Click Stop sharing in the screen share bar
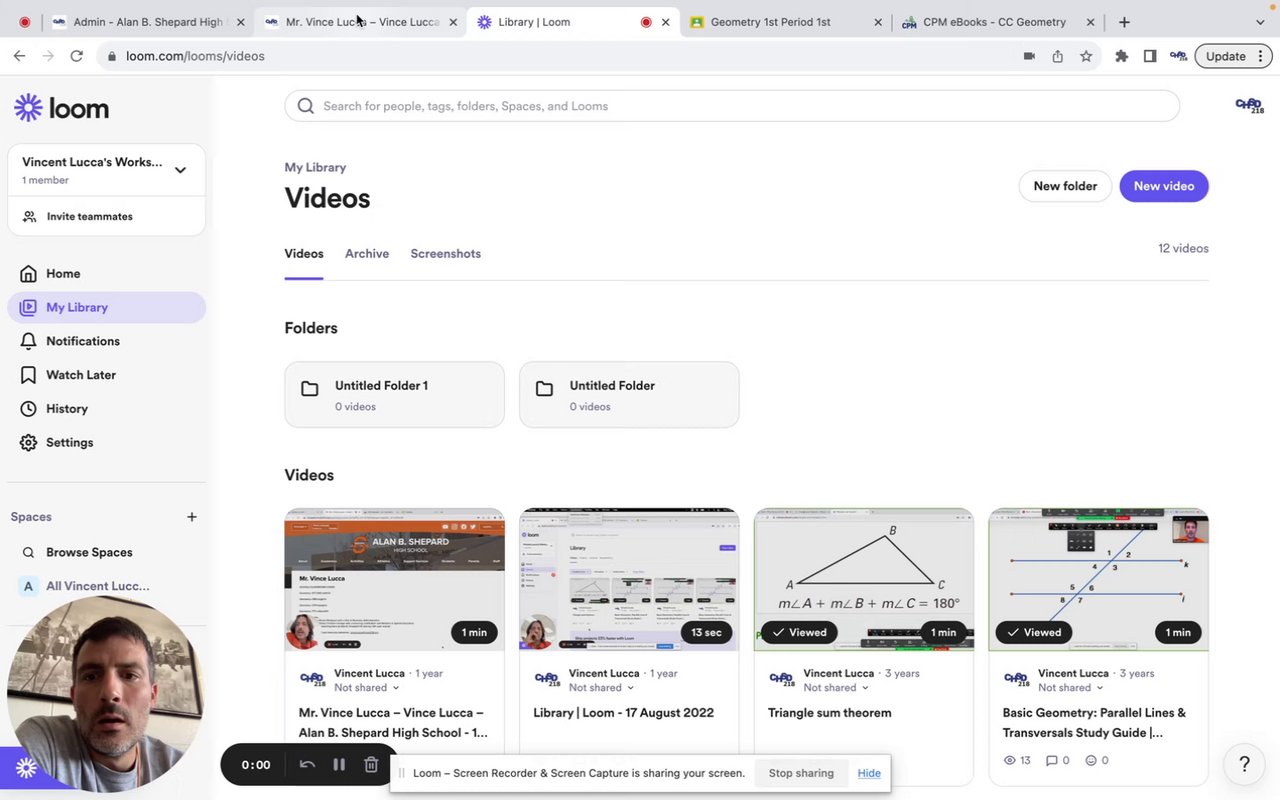 (801, 773)
